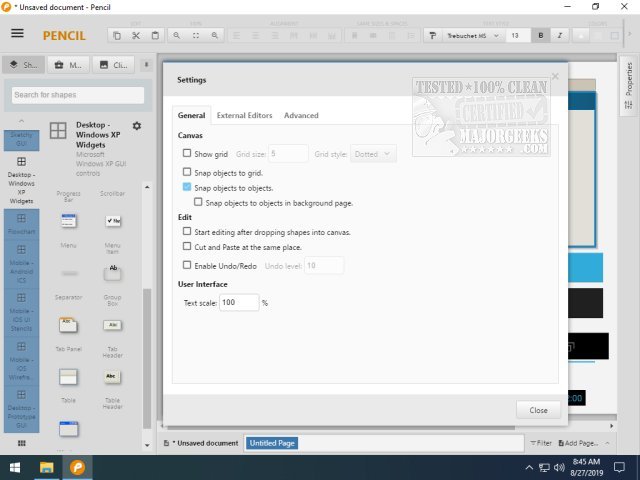Click the canvas horizontal scrollbar
Image resolution: width=640 pixels, height=480 pixels.
tap(341, 427)
